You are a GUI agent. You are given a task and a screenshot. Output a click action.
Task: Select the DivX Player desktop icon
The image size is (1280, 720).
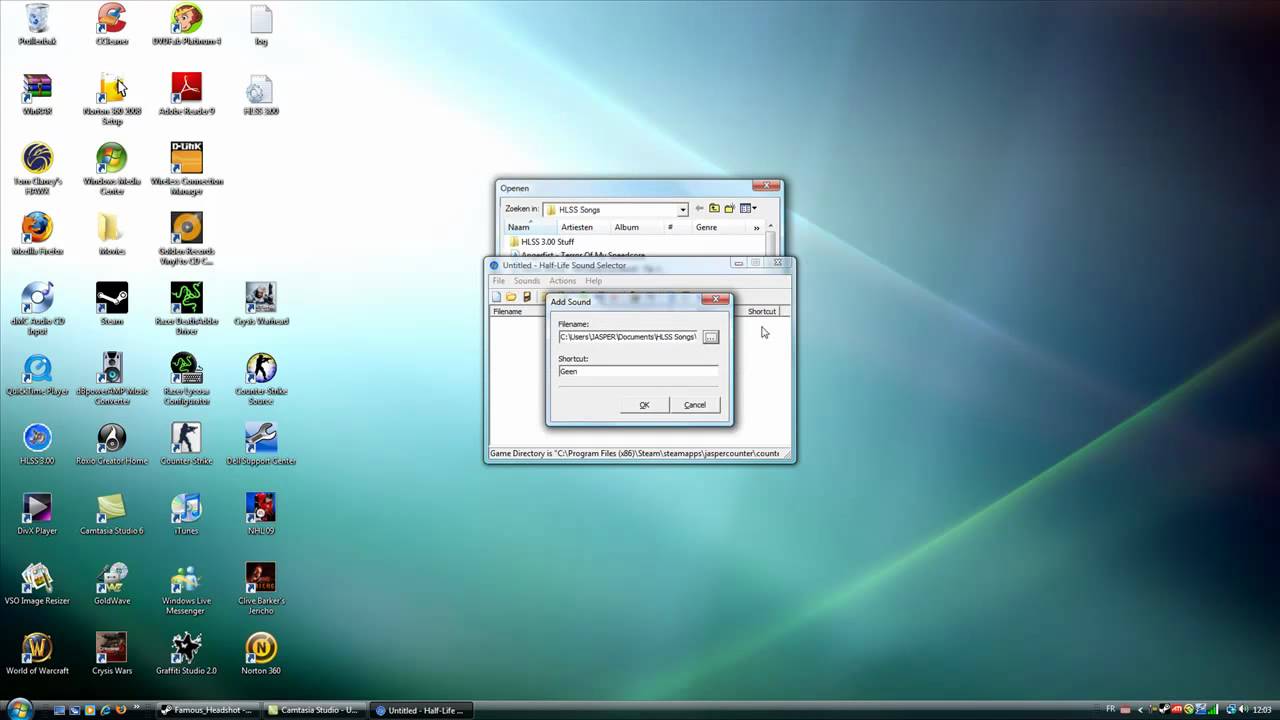pos(37,515)
